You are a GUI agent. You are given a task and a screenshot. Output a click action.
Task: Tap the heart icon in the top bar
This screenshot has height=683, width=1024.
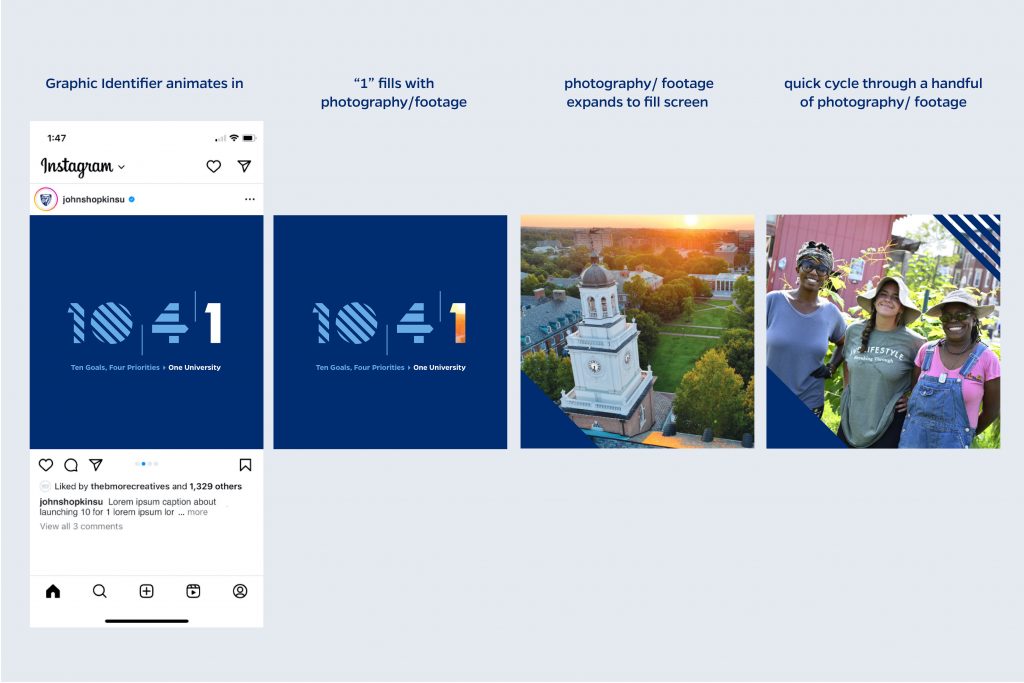[x=214, y=167]
